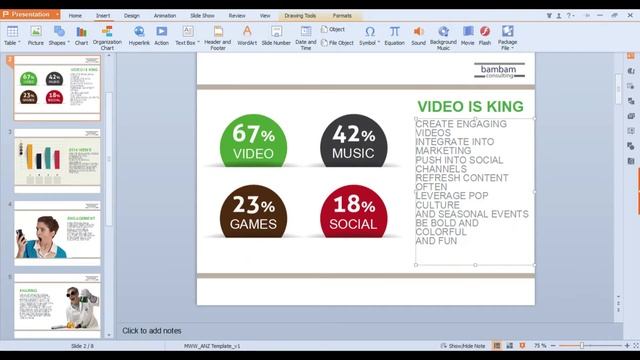640x360 pixels.
Task: Insert Date and Time
Action: click(306, 38)
